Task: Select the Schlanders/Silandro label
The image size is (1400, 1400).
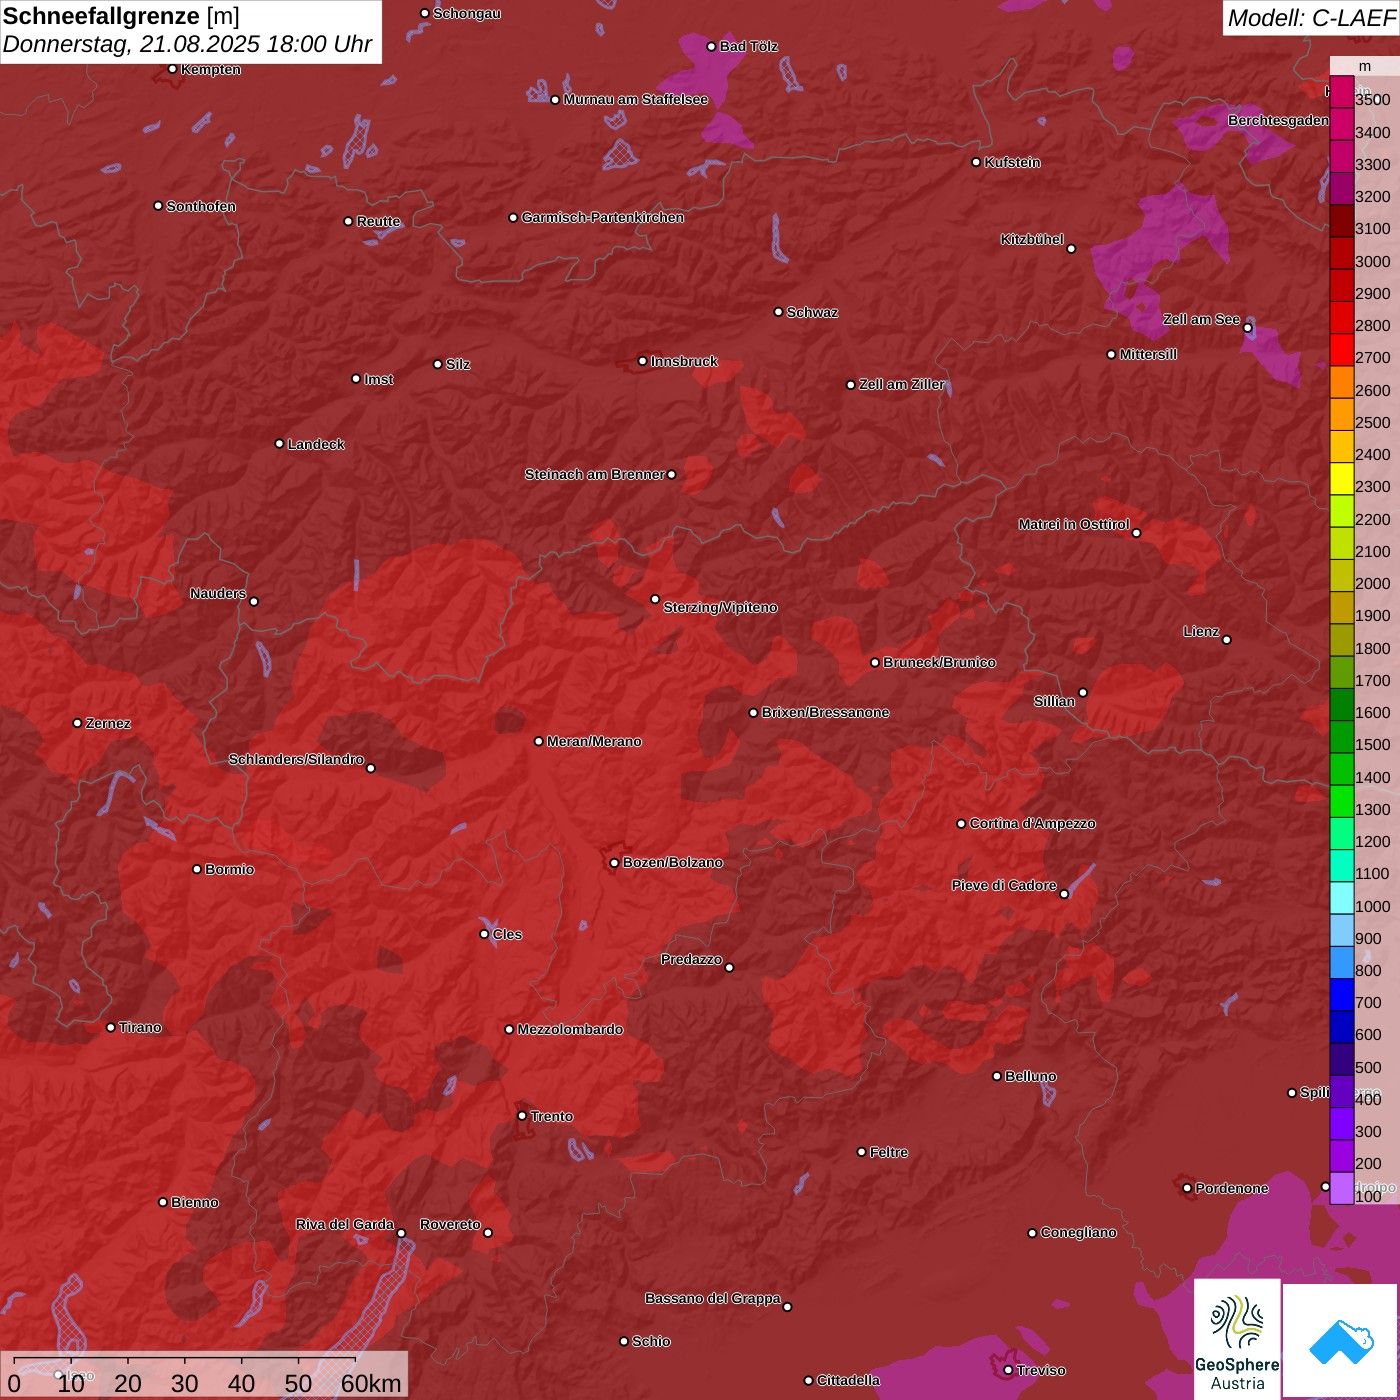Action: (296, 759)
